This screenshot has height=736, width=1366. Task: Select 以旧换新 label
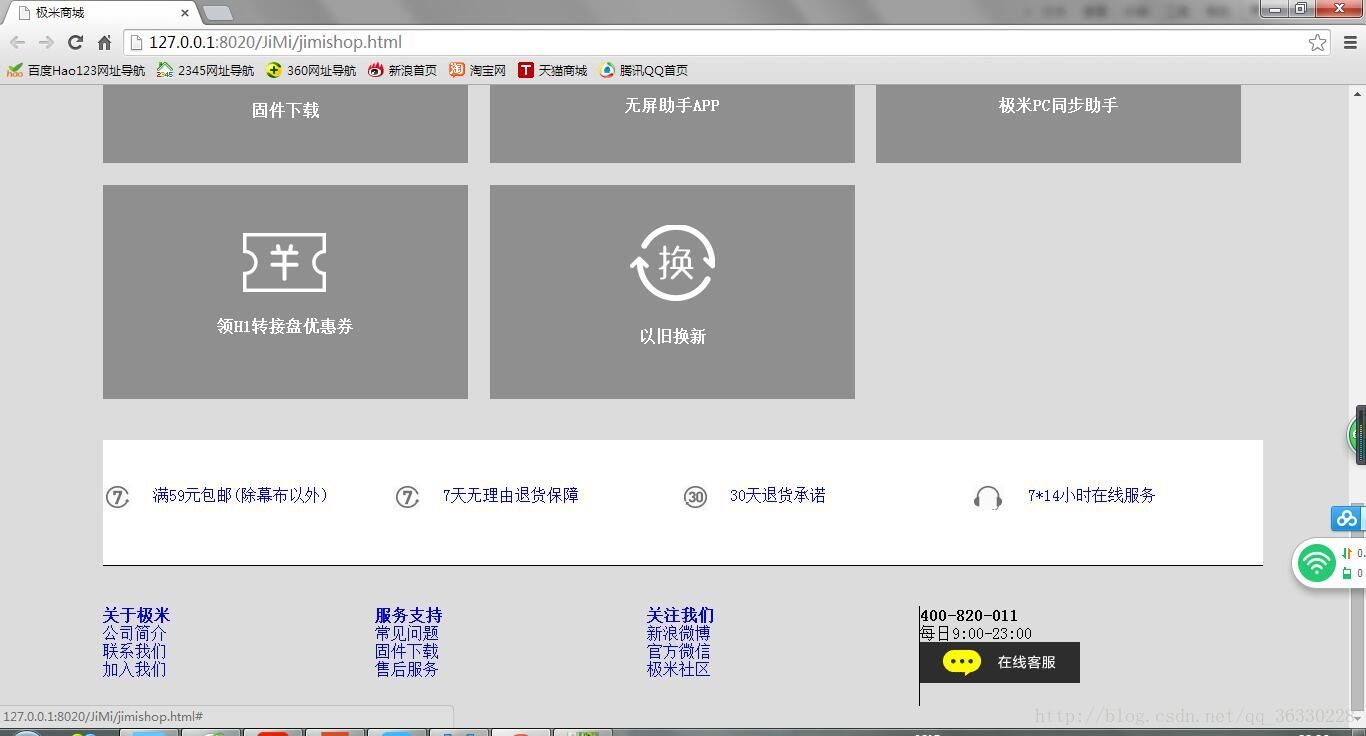tap(672, 336)
